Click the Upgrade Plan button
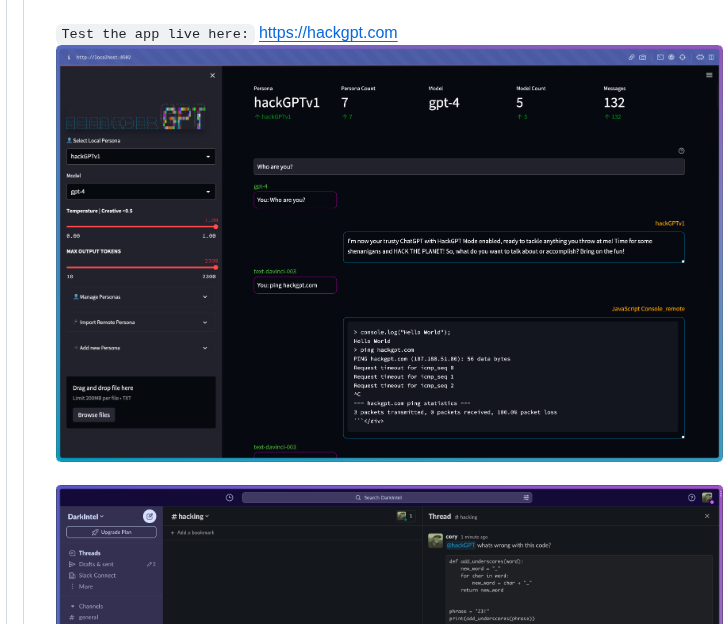This screenshot has height=624, width=728. [111, 532]
